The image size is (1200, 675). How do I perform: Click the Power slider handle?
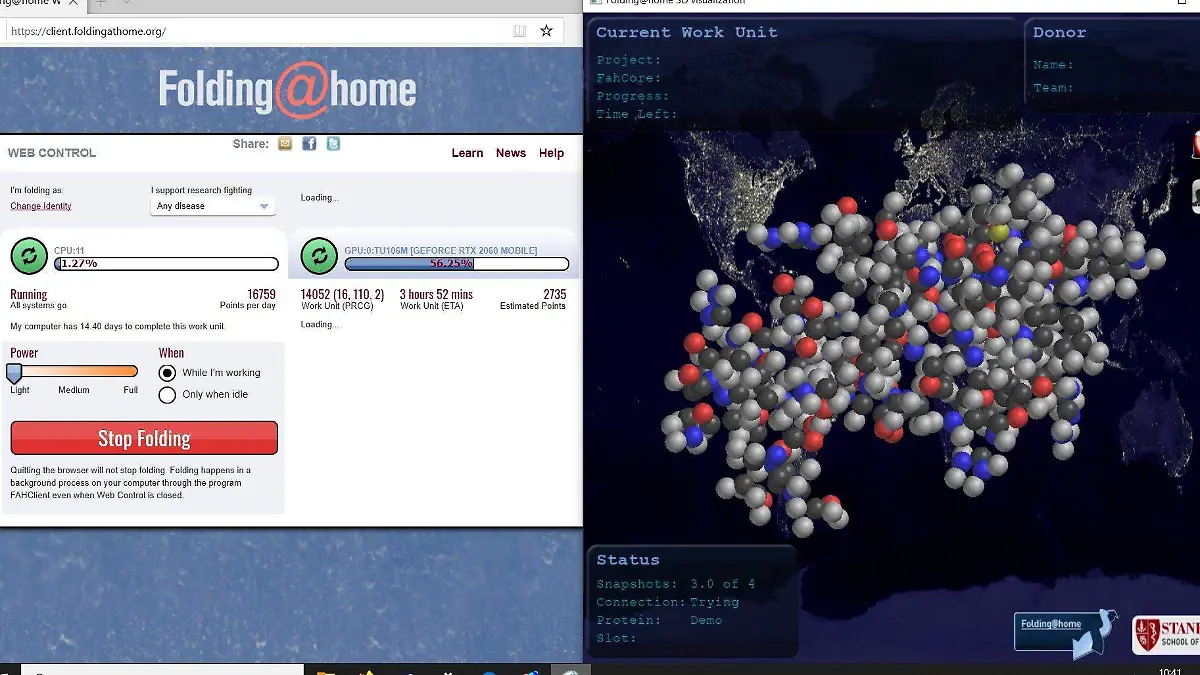(x=14, y=373)
